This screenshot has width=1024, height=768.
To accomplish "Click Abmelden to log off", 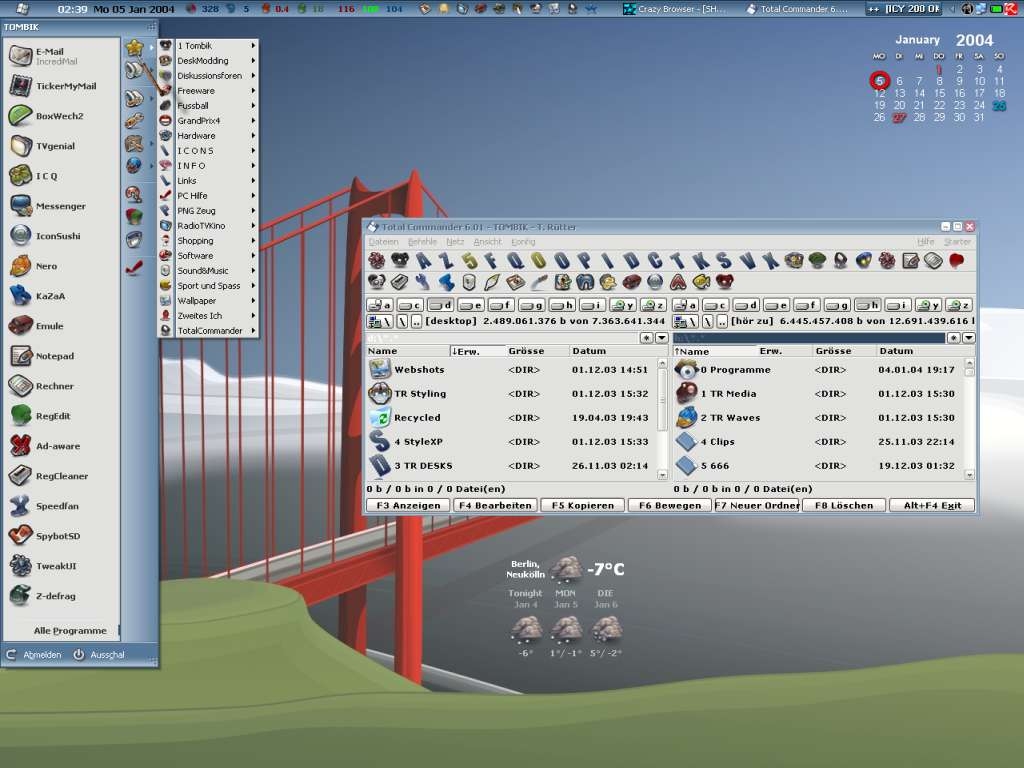I will 35,654.
